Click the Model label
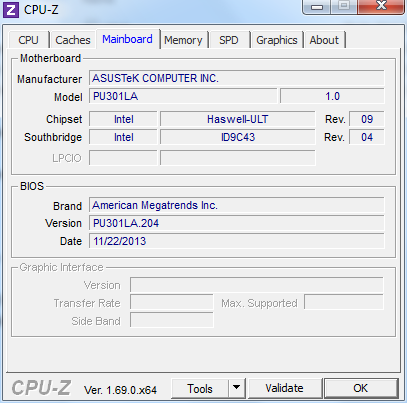Viewport: 407px width, 403px height. [x=68, y=97]
